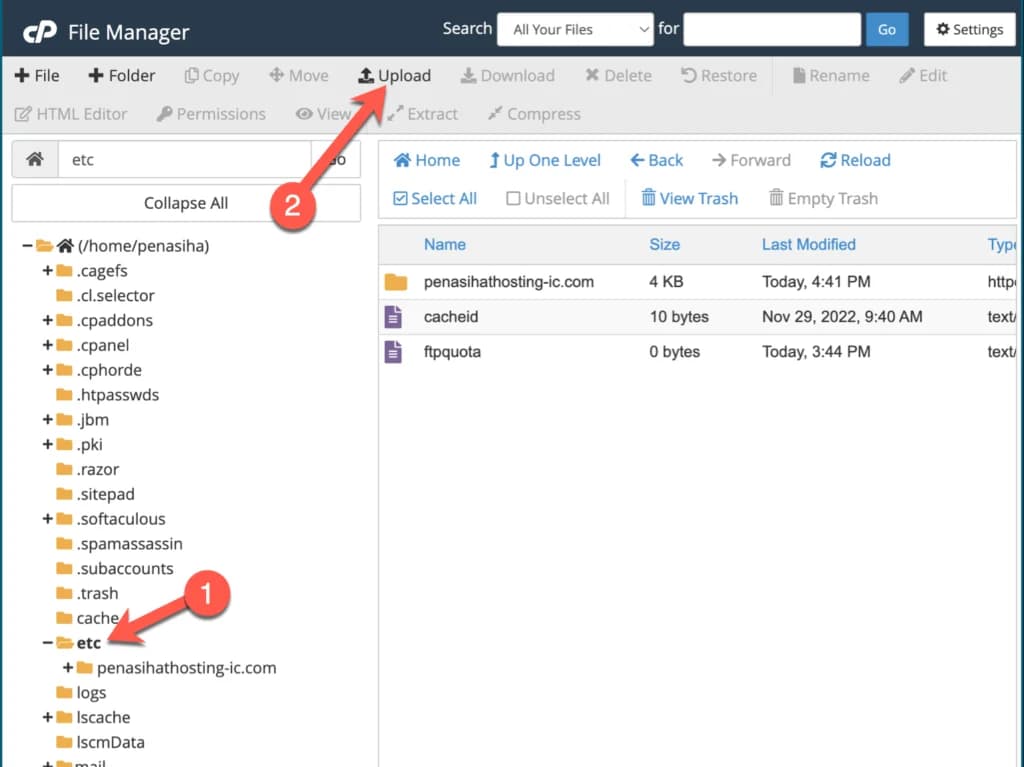Click inside the search text field
The image size is (1024, 767).
pos(771,29)
